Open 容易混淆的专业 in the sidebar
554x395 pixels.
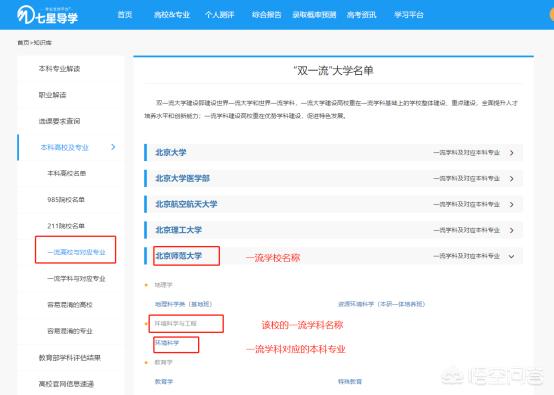tap(70, 331)
